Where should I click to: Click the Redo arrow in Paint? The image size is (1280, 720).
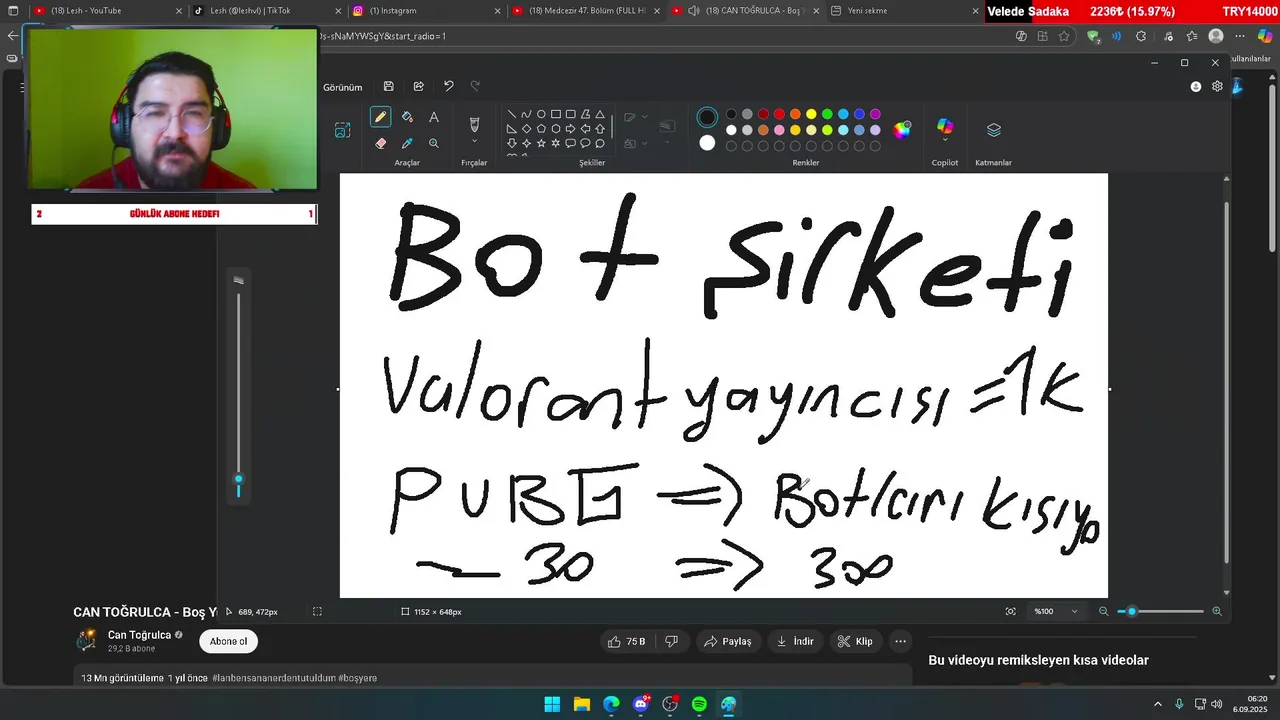pyautogui.click(x=475, y=86)
